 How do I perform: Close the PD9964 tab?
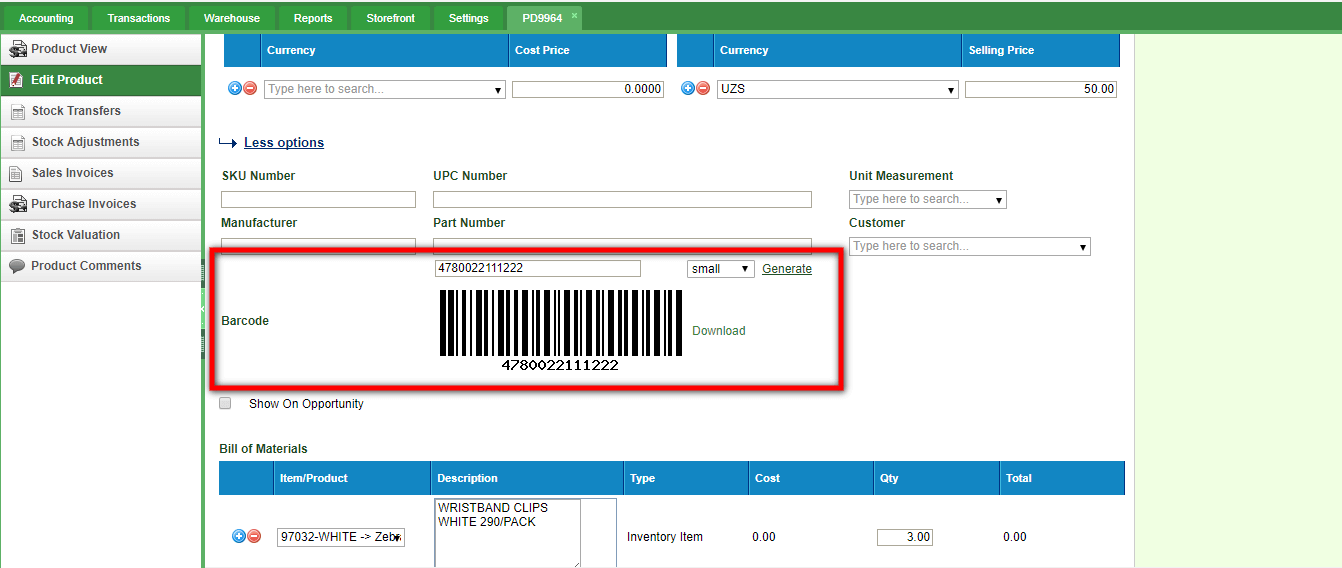[x=574, y=16]
